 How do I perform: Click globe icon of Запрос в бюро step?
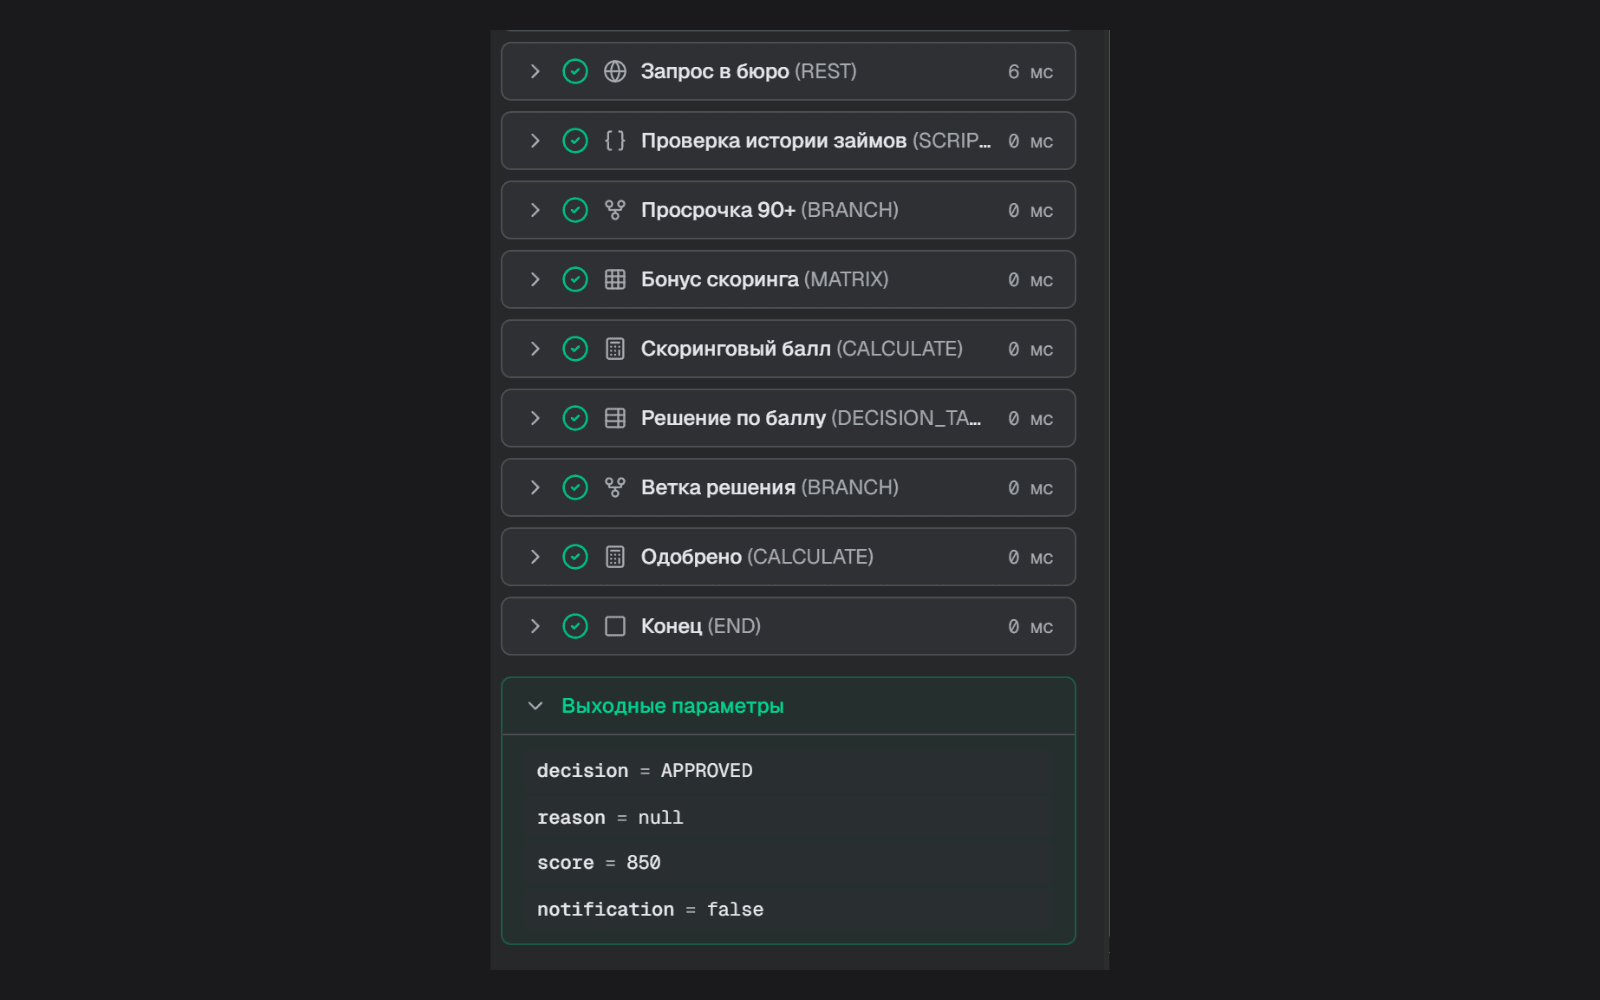coord(615,71)
